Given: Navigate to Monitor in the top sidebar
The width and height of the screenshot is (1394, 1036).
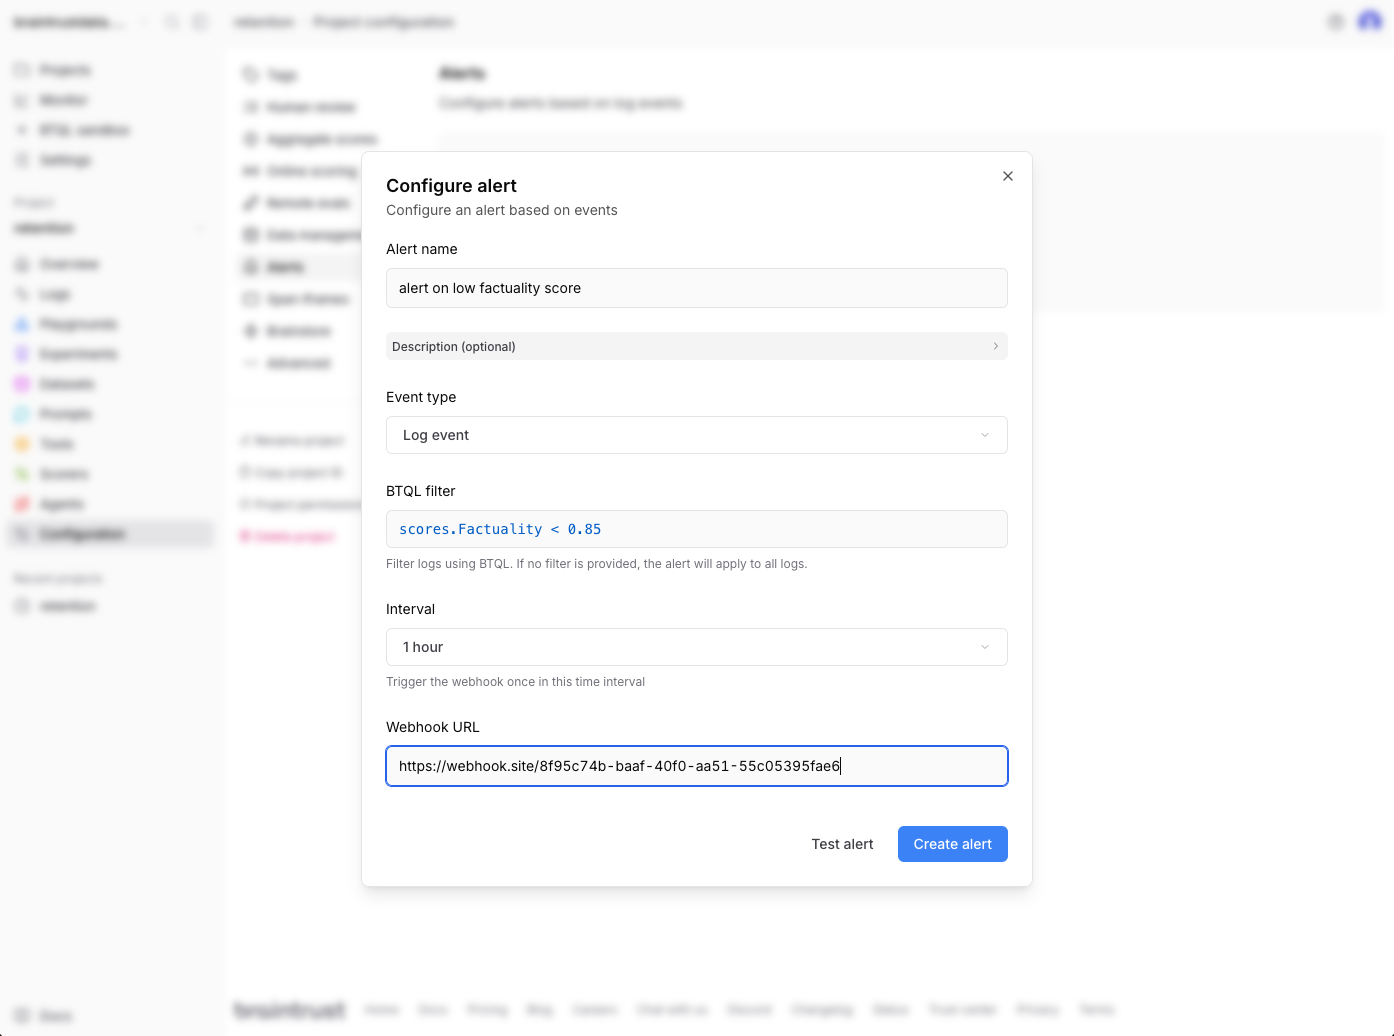Looking at the screenshot, I should coord(62,100).
